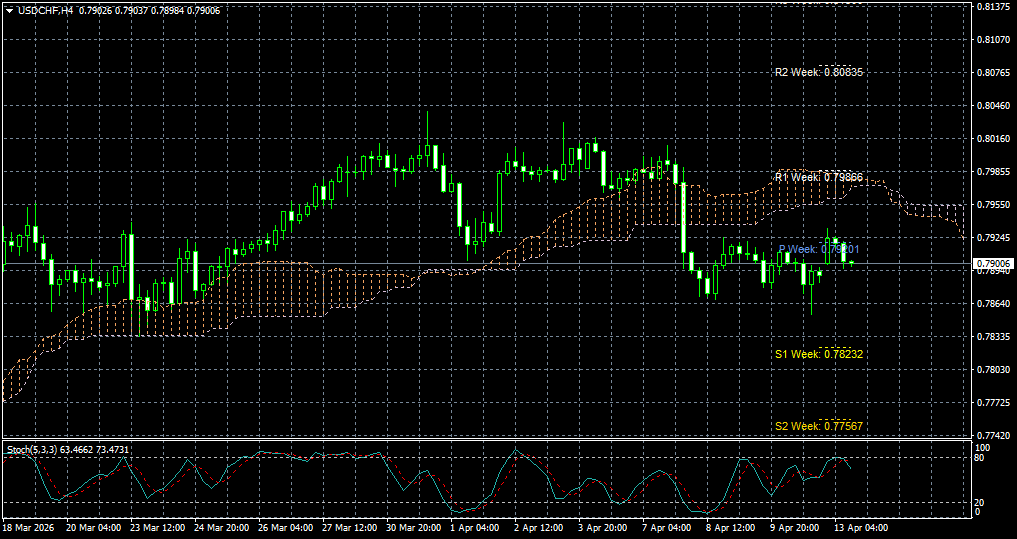This screenshot has width=1017, height=539.
Task: Click the stochastic 100 scale label
Action: 983,448
